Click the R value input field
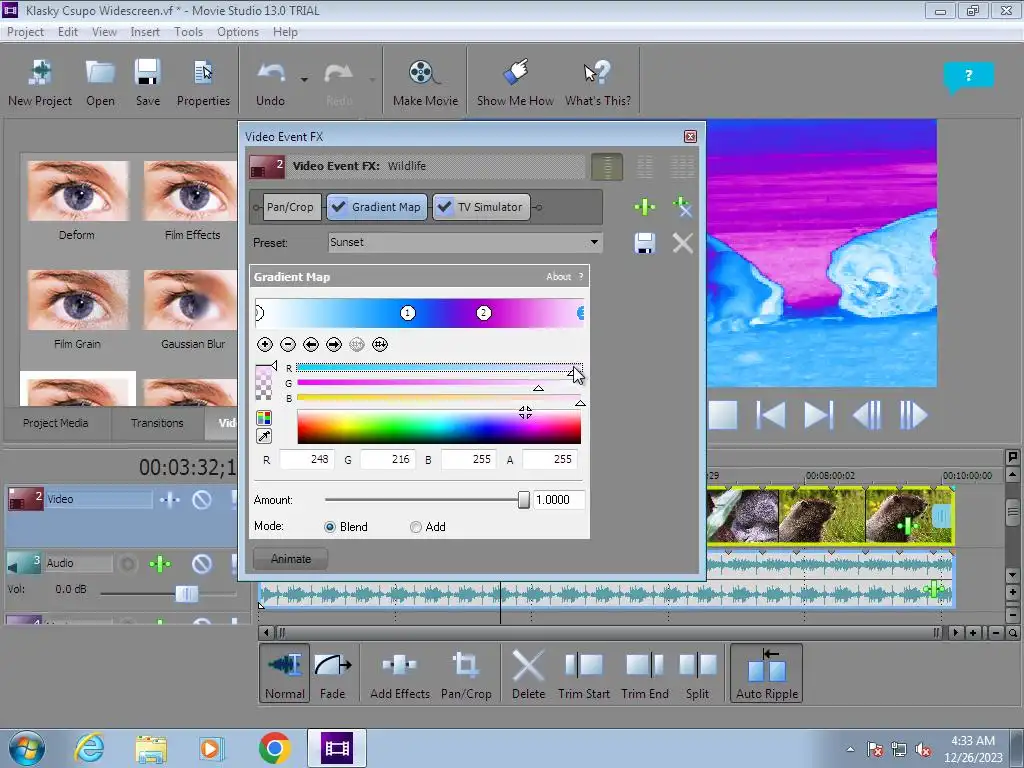The height and width of the screenshot is (768, 1024). tap(306, 460)
